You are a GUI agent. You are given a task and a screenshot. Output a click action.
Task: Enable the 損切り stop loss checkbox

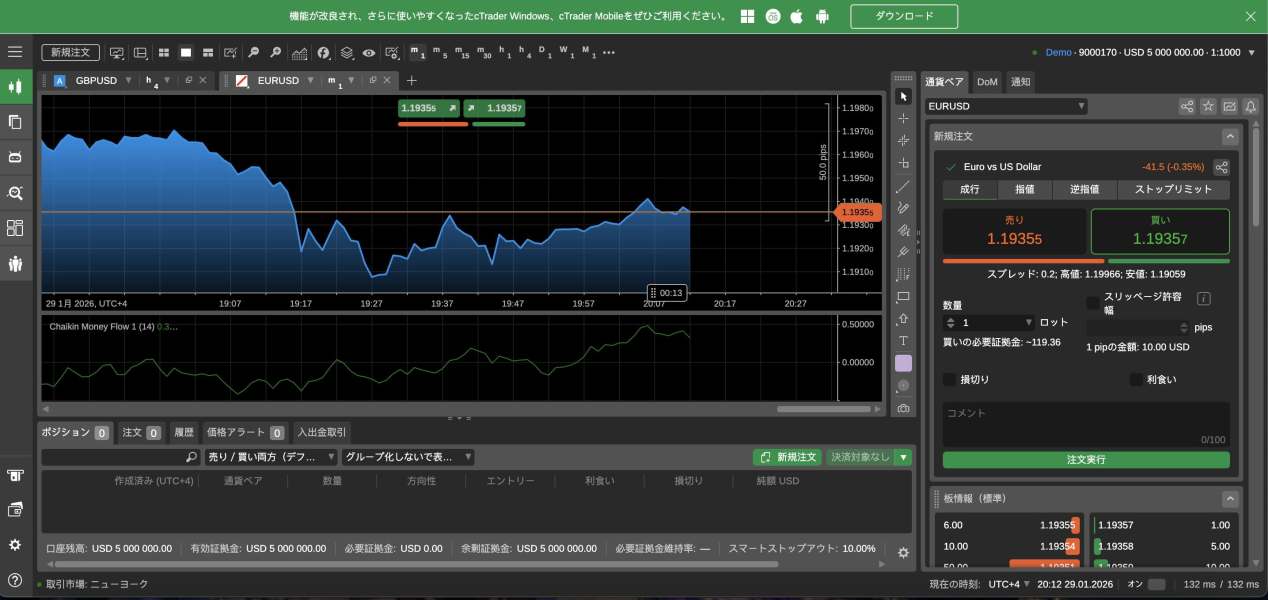[x=949, y=380]
